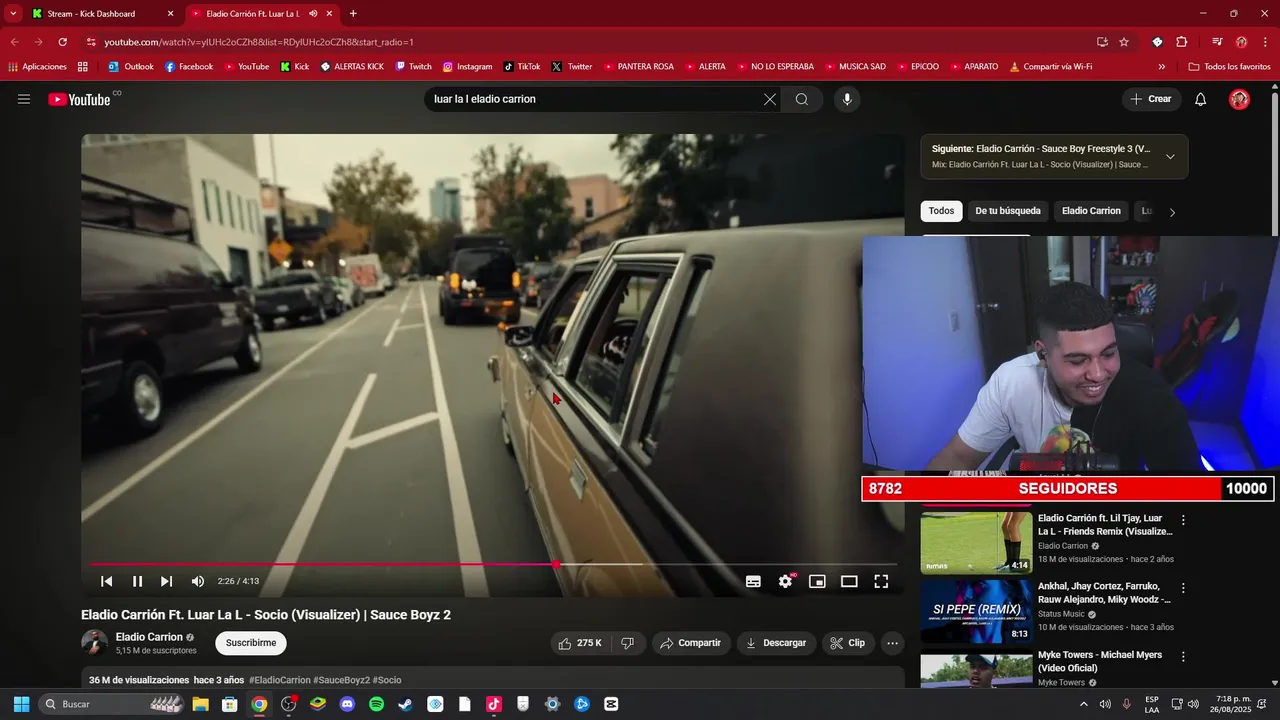
Task: Open the YouTube guide hamburger menu
Action: tap(24, 99)
